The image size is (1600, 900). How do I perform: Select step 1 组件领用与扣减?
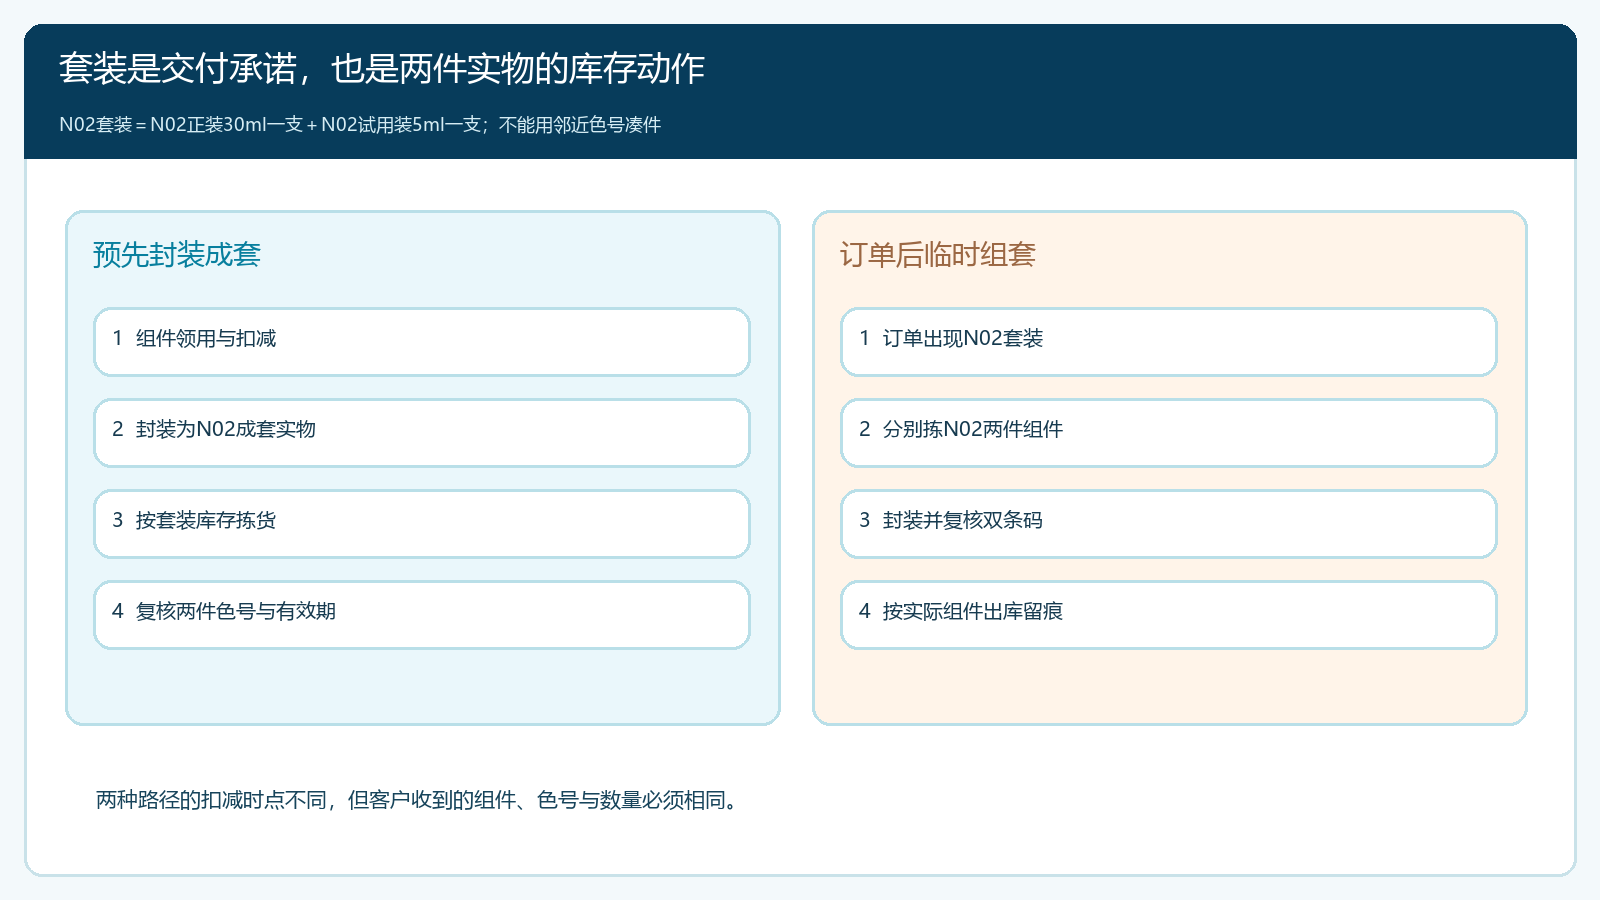coord(422,342)
